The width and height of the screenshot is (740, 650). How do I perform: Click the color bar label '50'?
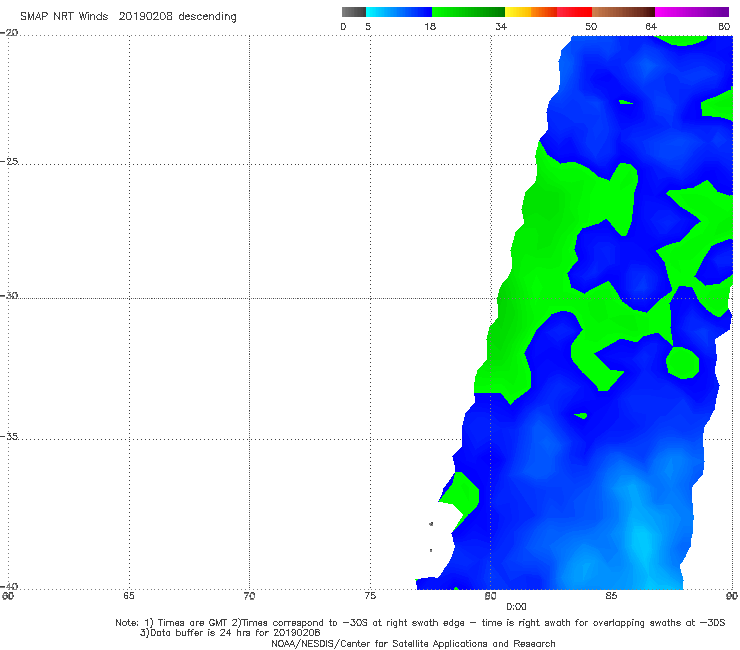pos(591,27)
